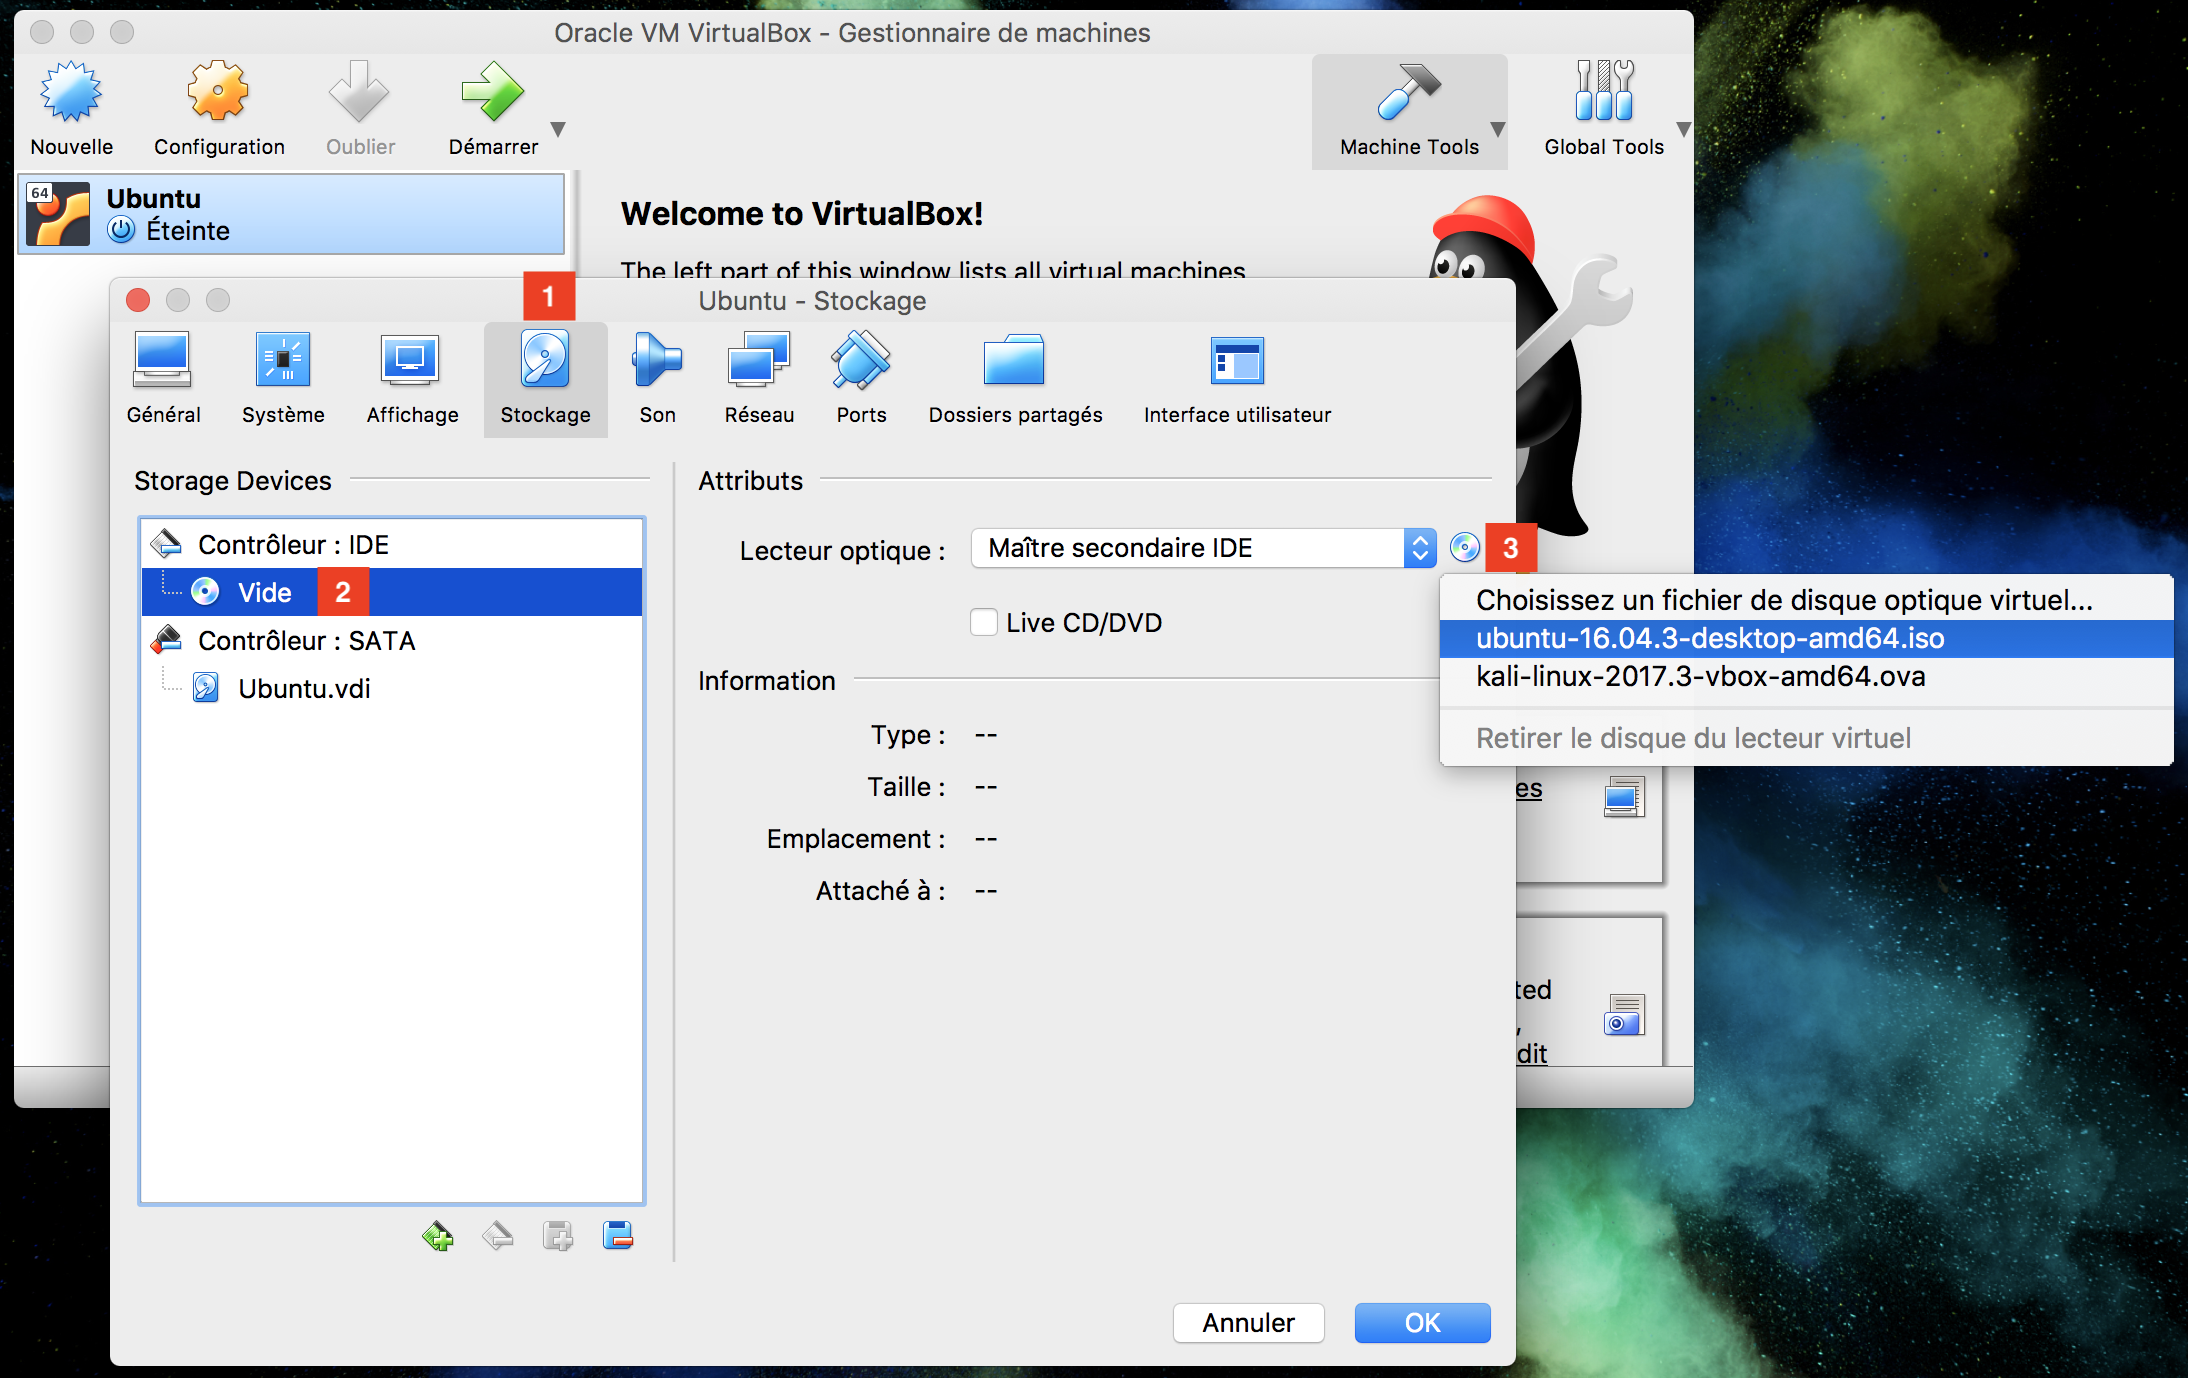Click the Nouvelle toolbar icon
This screenshot has width=2188, height=1378.
(71, 92)
